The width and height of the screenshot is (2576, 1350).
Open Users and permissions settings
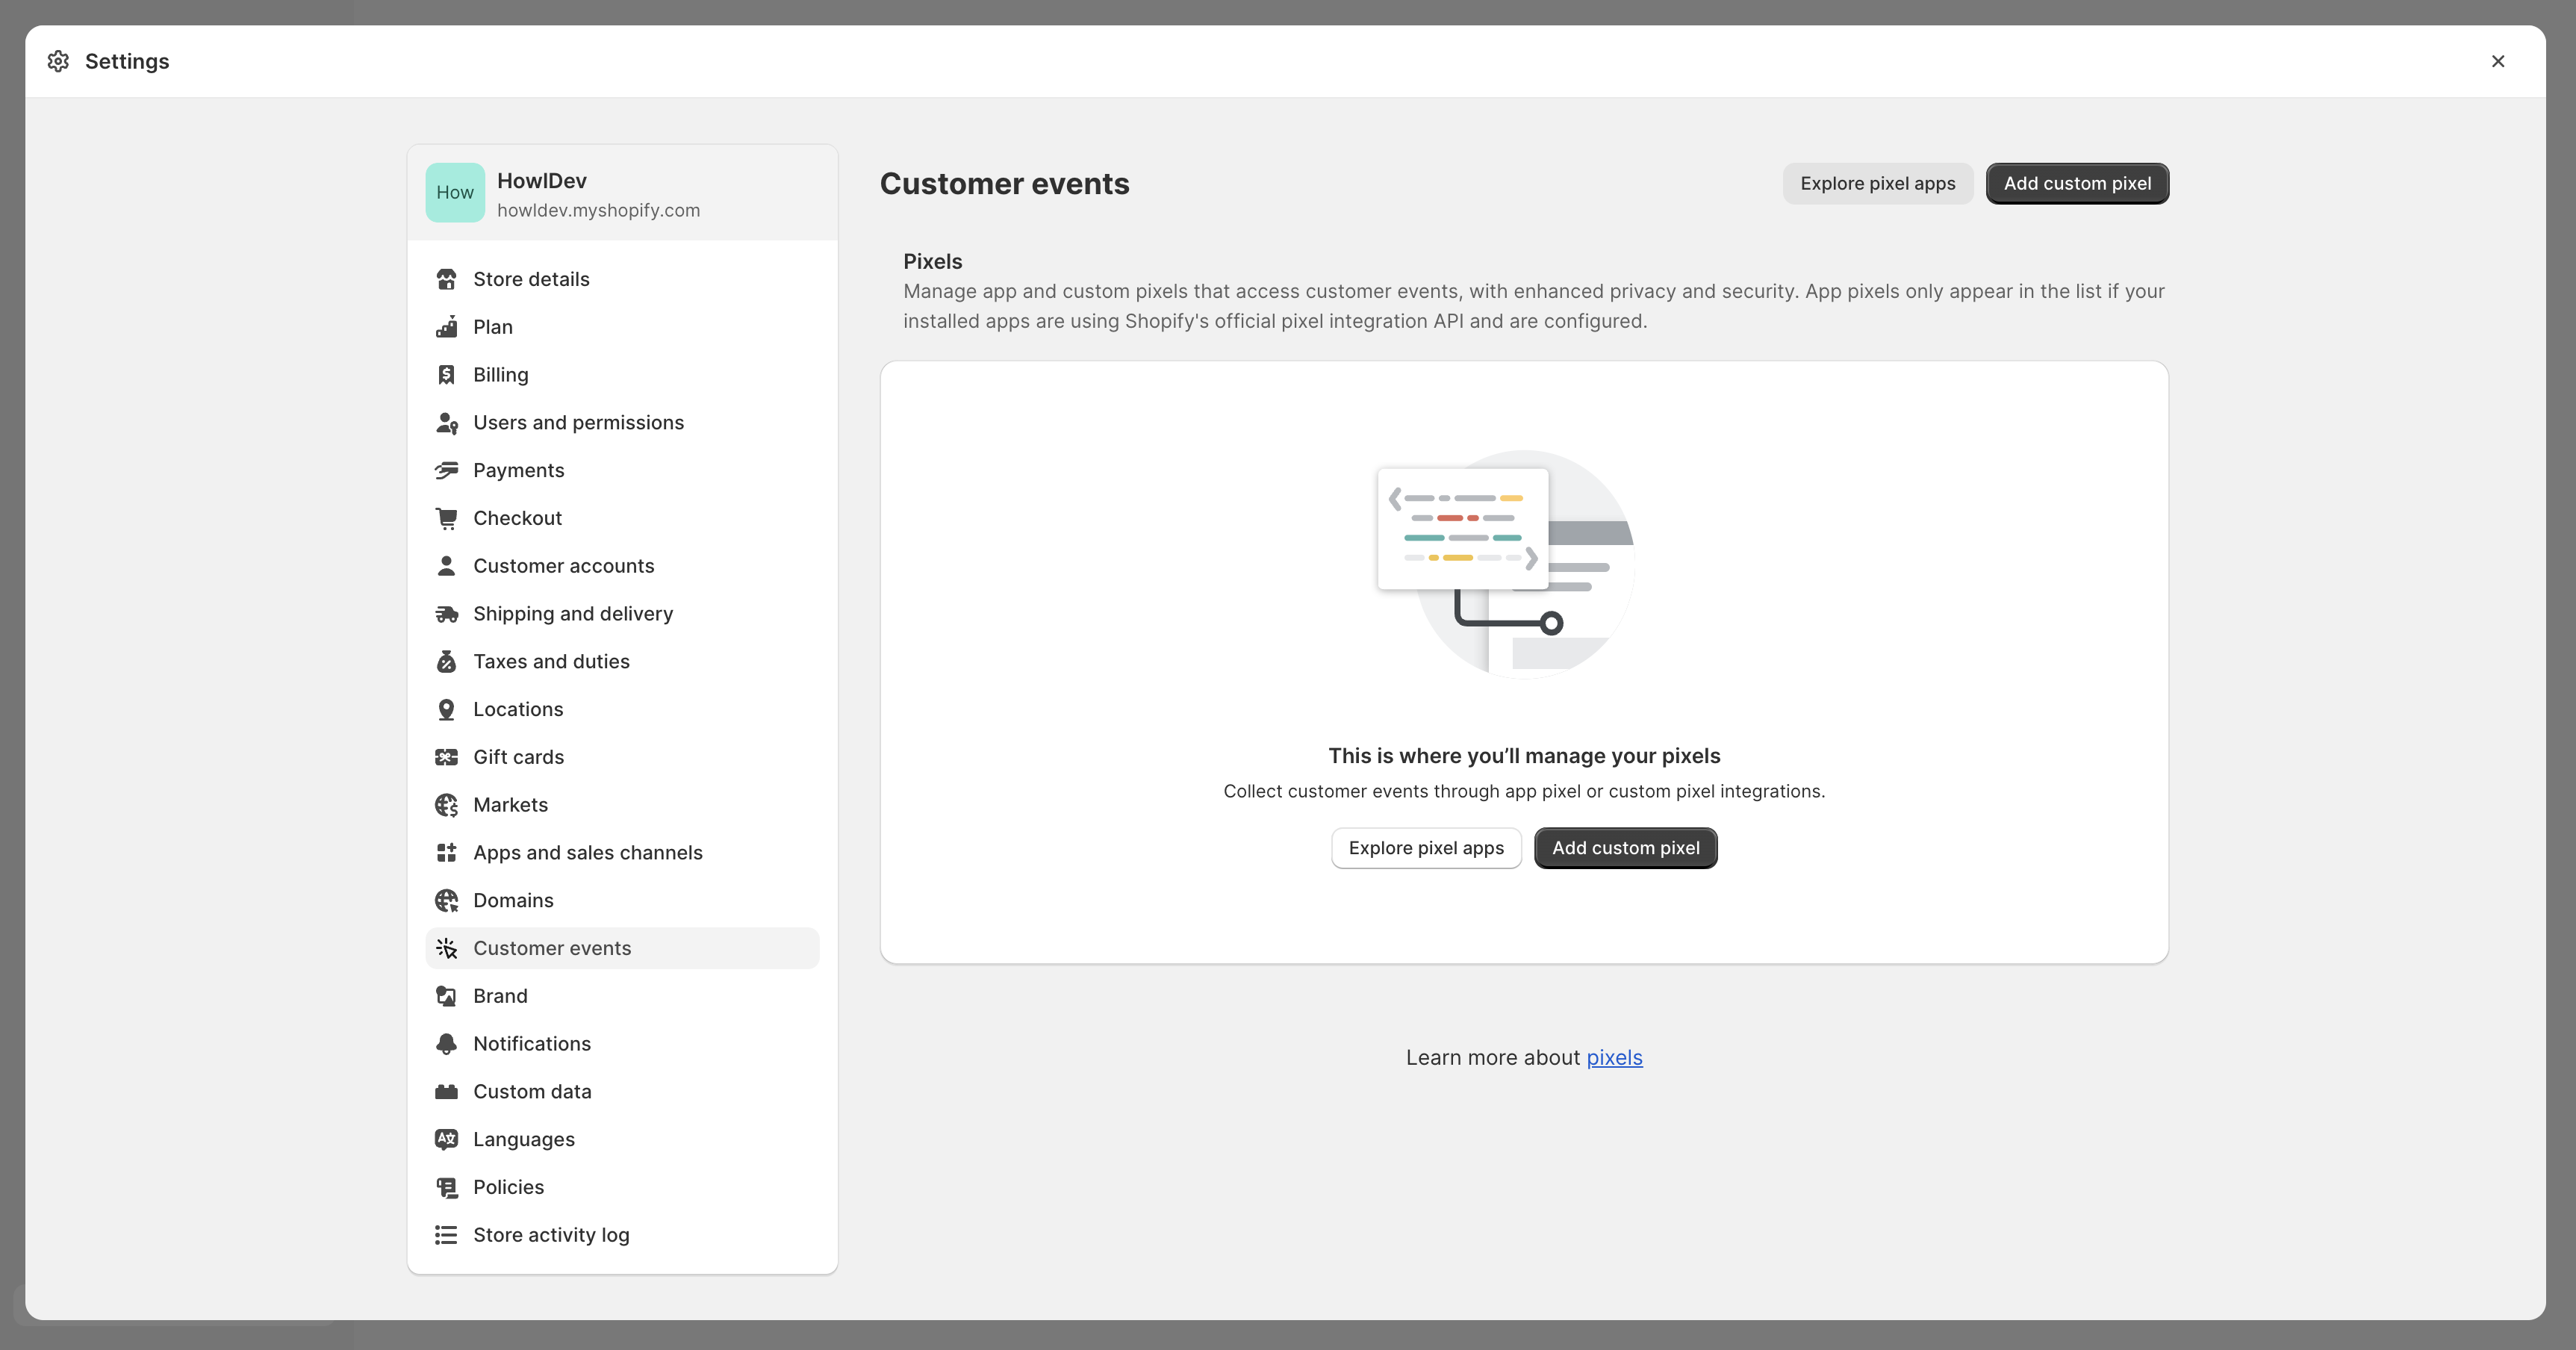tap(578, 422)
